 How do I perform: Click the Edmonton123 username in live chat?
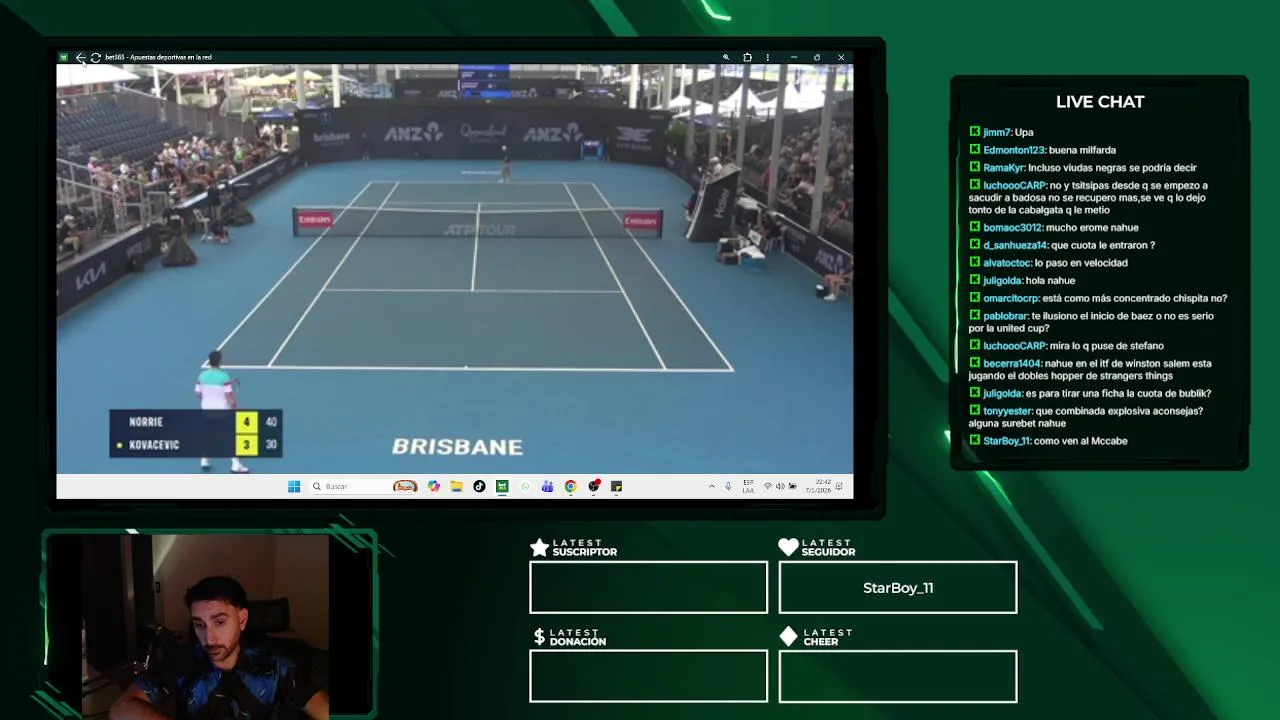point(1014,150)
